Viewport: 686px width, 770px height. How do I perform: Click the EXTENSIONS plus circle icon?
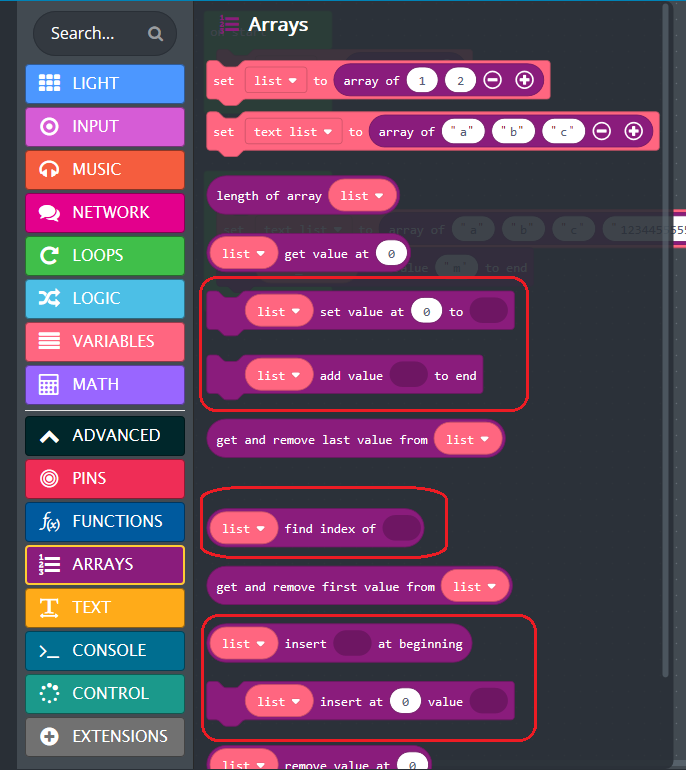(x=49, y=736)
